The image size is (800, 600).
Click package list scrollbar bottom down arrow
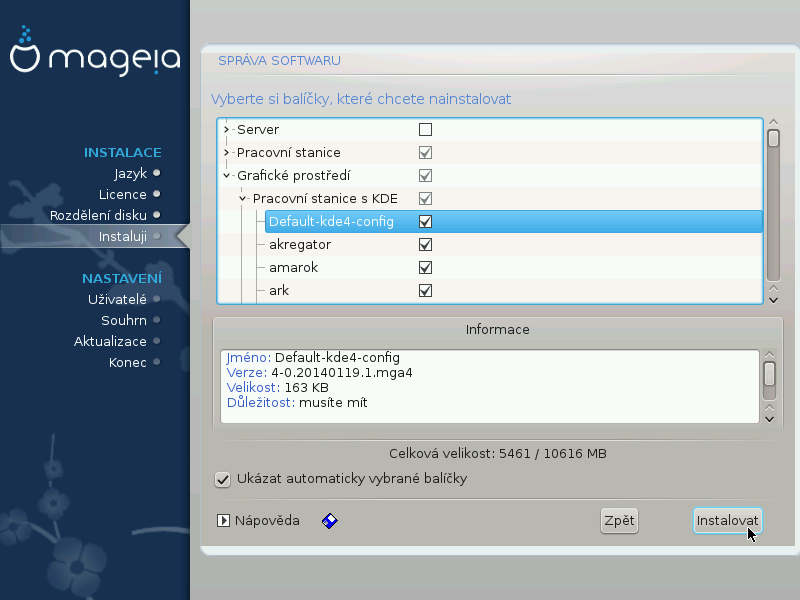pos(773,300)
